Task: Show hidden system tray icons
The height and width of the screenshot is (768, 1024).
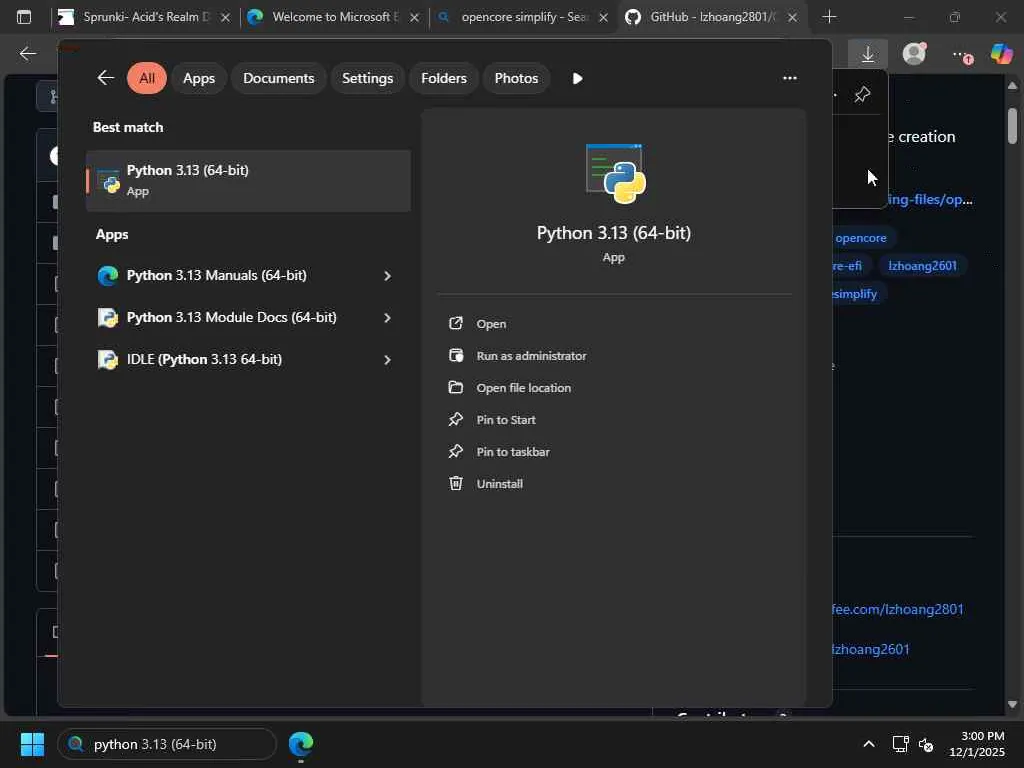Action: click(x=869, y=744)
